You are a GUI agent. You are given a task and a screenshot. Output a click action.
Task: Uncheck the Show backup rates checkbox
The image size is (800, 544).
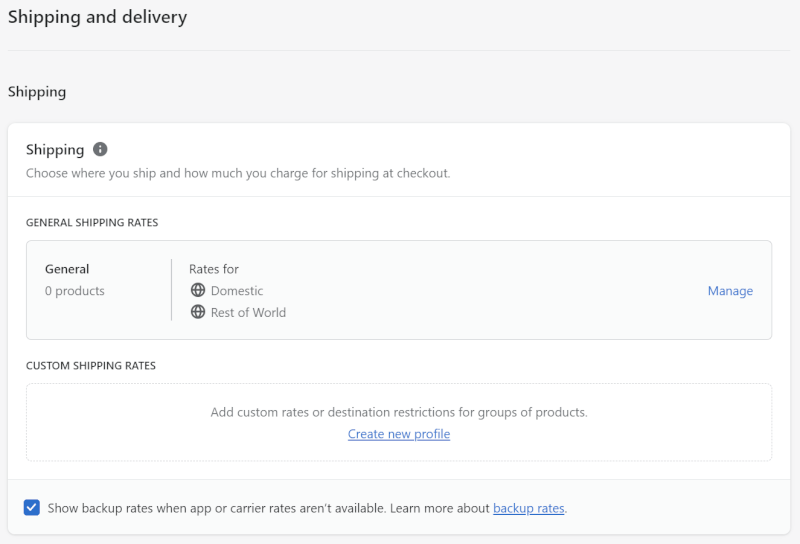[x=32, y=508]
